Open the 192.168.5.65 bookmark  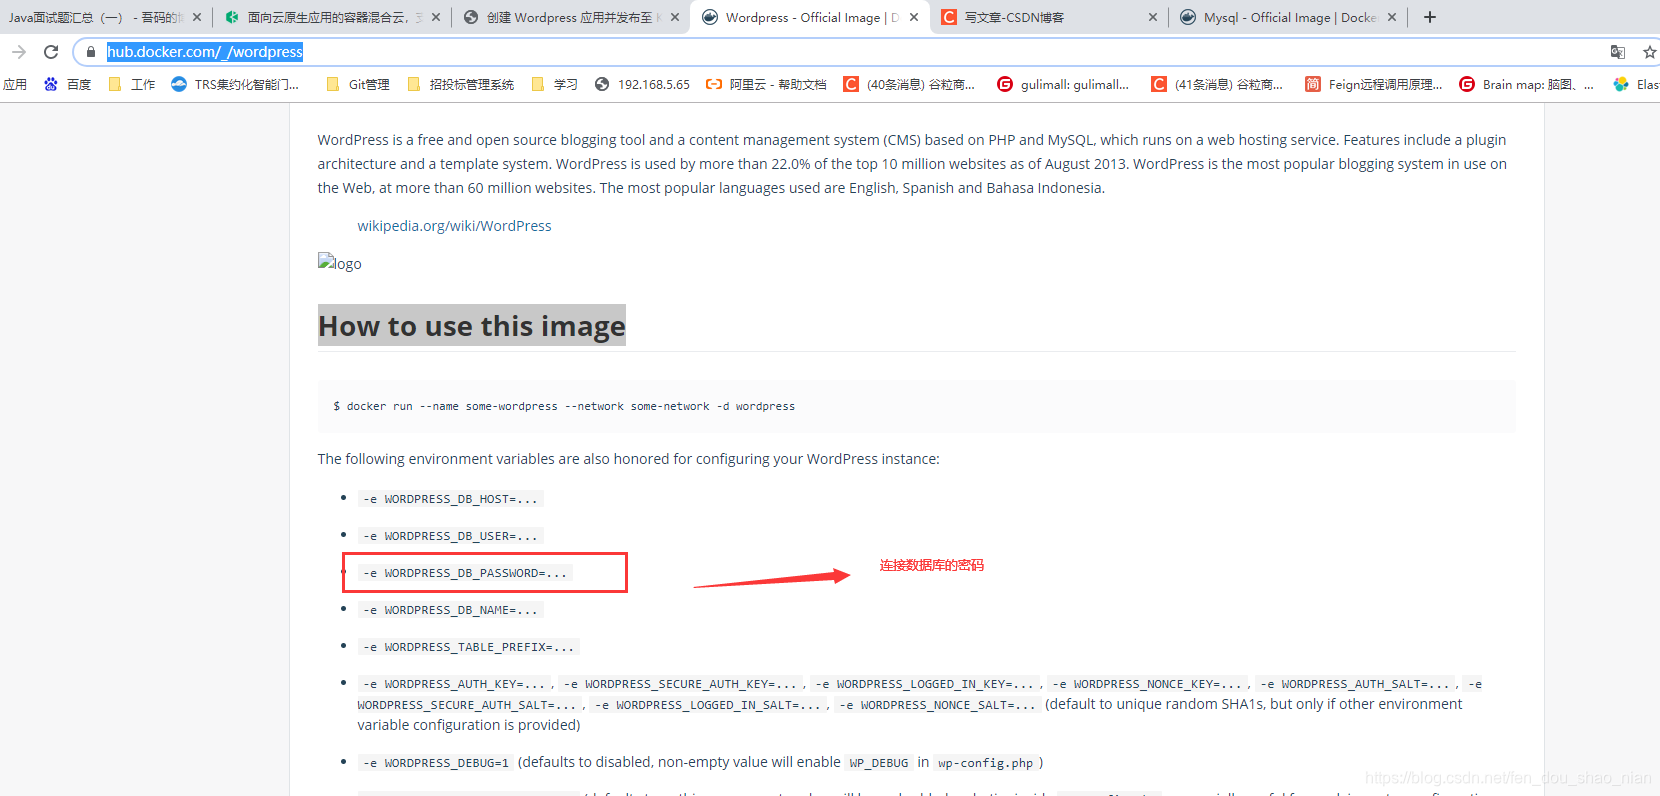point(642,84)
